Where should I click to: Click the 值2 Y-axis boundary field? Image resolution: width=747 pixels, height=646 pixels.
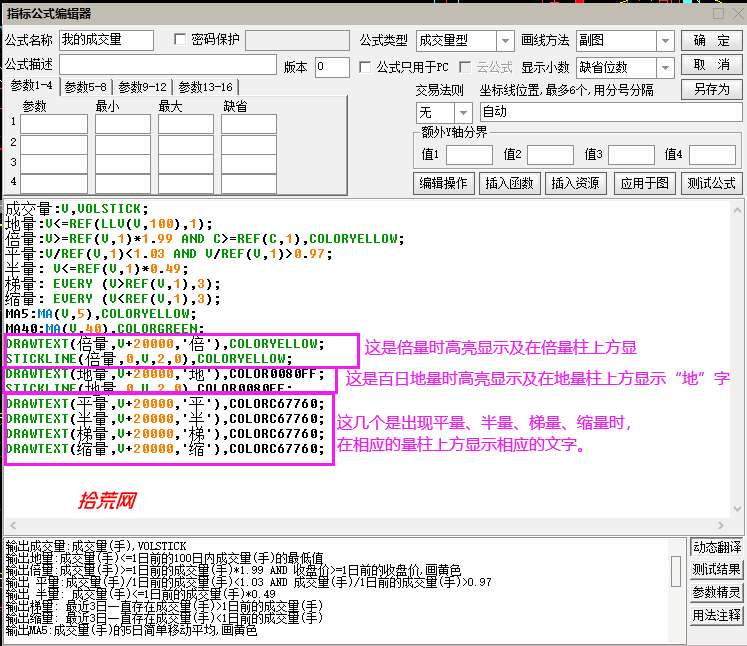point(550,155)
